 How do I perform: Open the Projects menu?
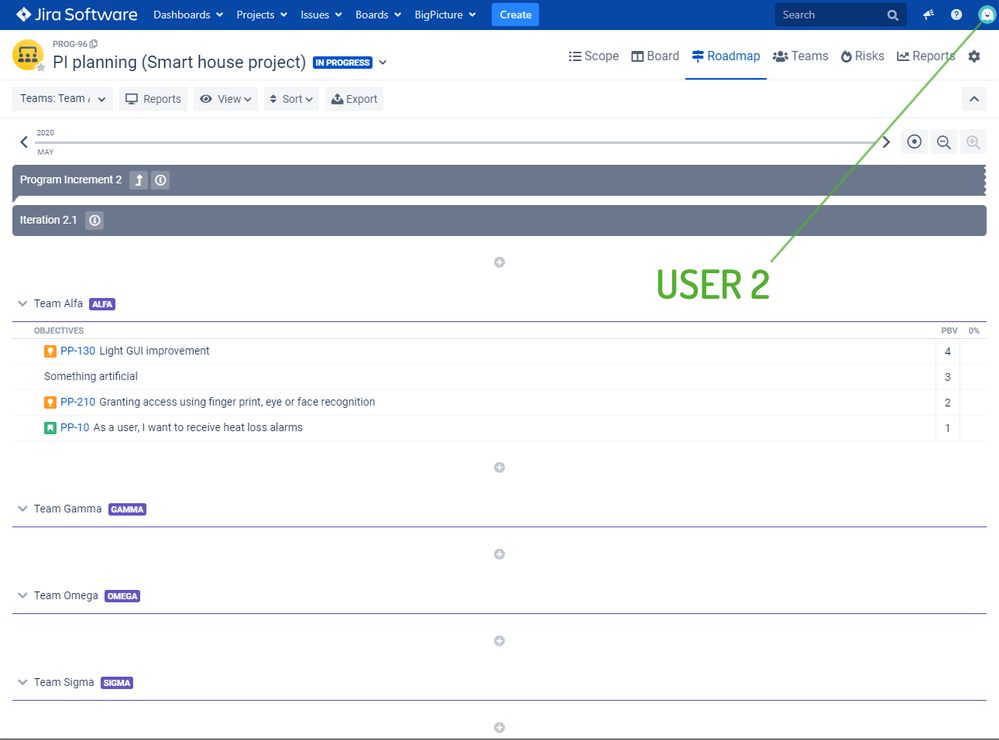[x=261, y=15]
